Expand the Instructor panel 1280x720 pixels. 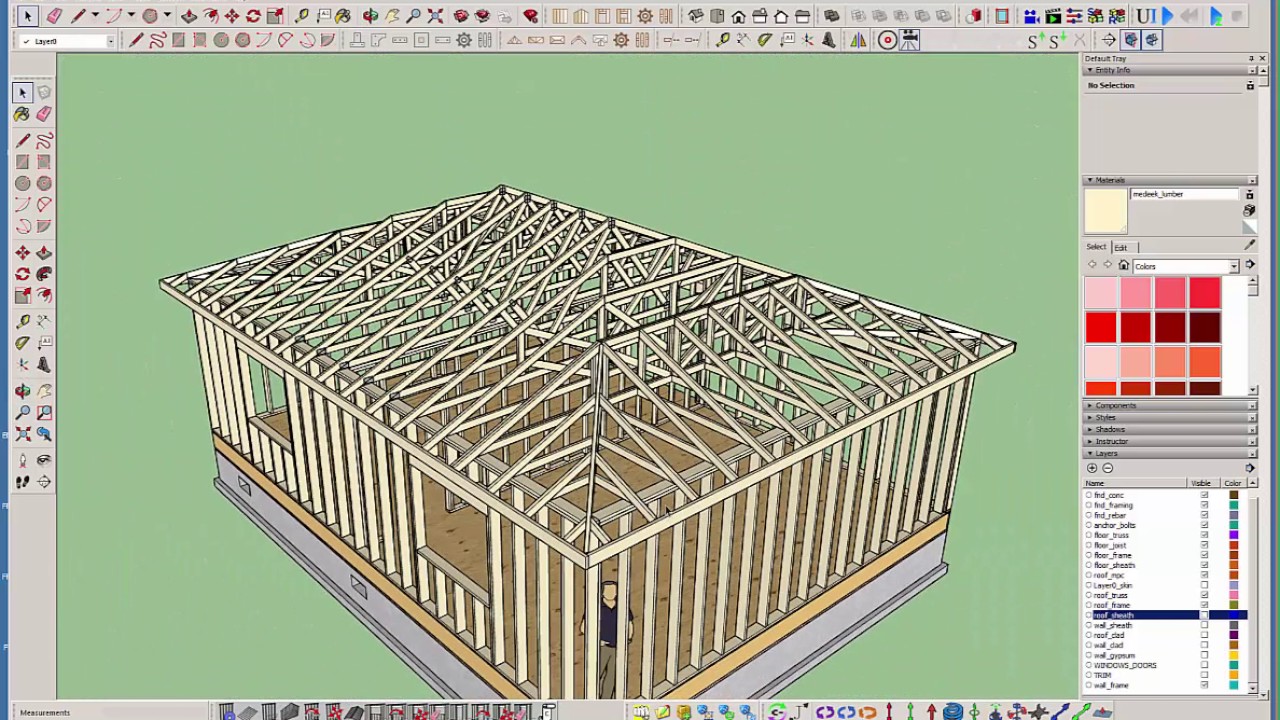[x=1169, y=441]
